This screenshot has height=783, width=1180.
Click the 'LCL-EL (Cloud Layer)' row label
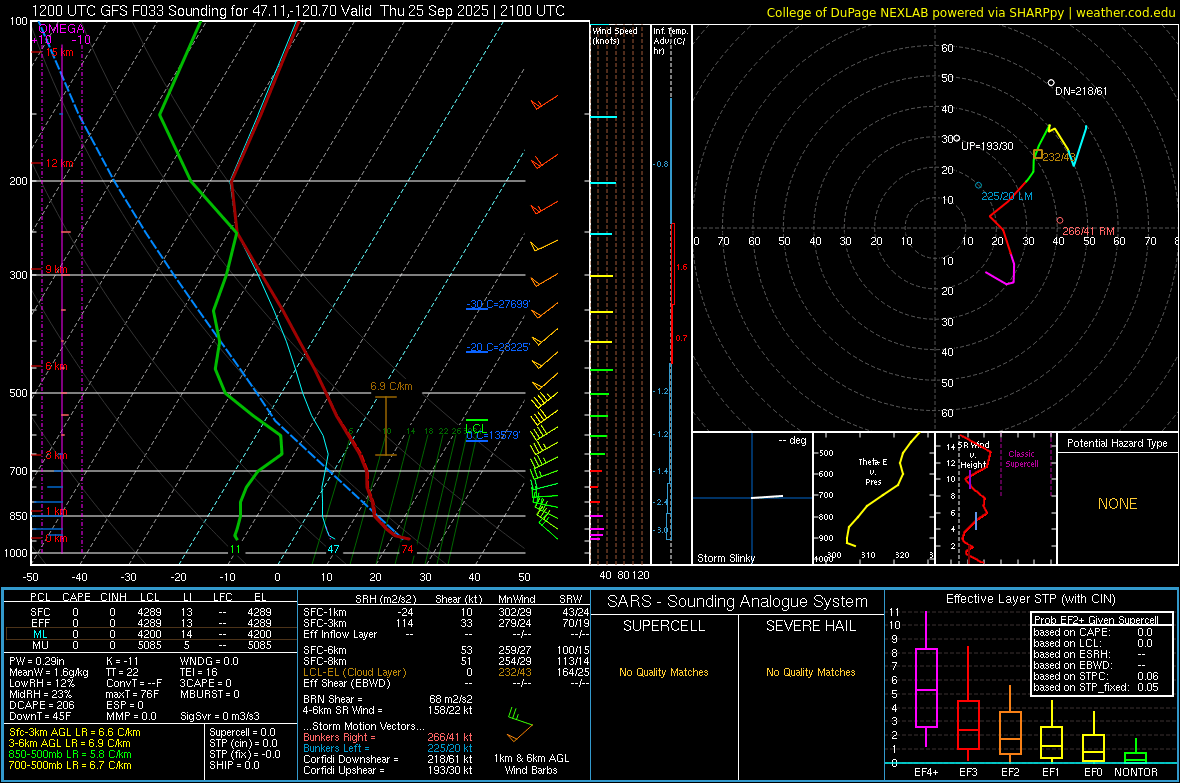click(354, 672)
